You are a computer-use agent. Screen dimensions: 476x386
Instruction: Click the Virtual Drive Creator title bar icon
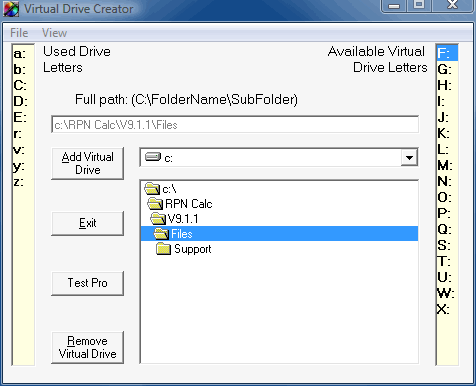click(11, 9)
